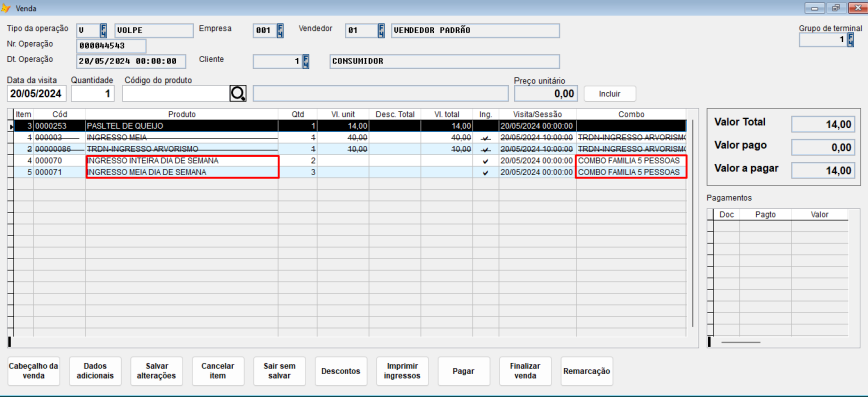The height and width of the screenshot is (399, 868).
Task: Click Salvar alterações button
Action: (156, 371)
